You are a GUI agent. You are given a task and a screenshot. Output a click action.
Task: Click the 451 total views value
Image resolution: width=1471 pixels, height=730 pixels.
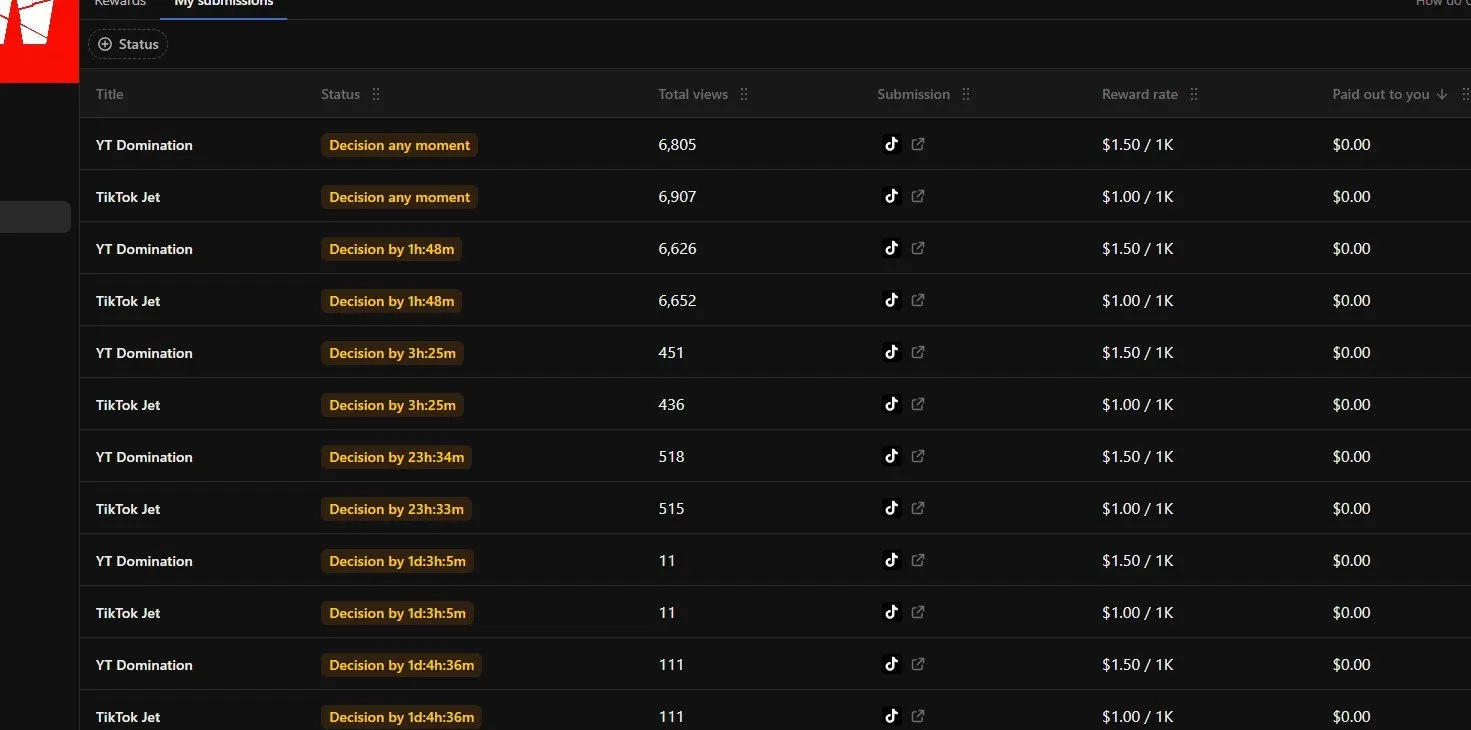[x=671, y=353]
